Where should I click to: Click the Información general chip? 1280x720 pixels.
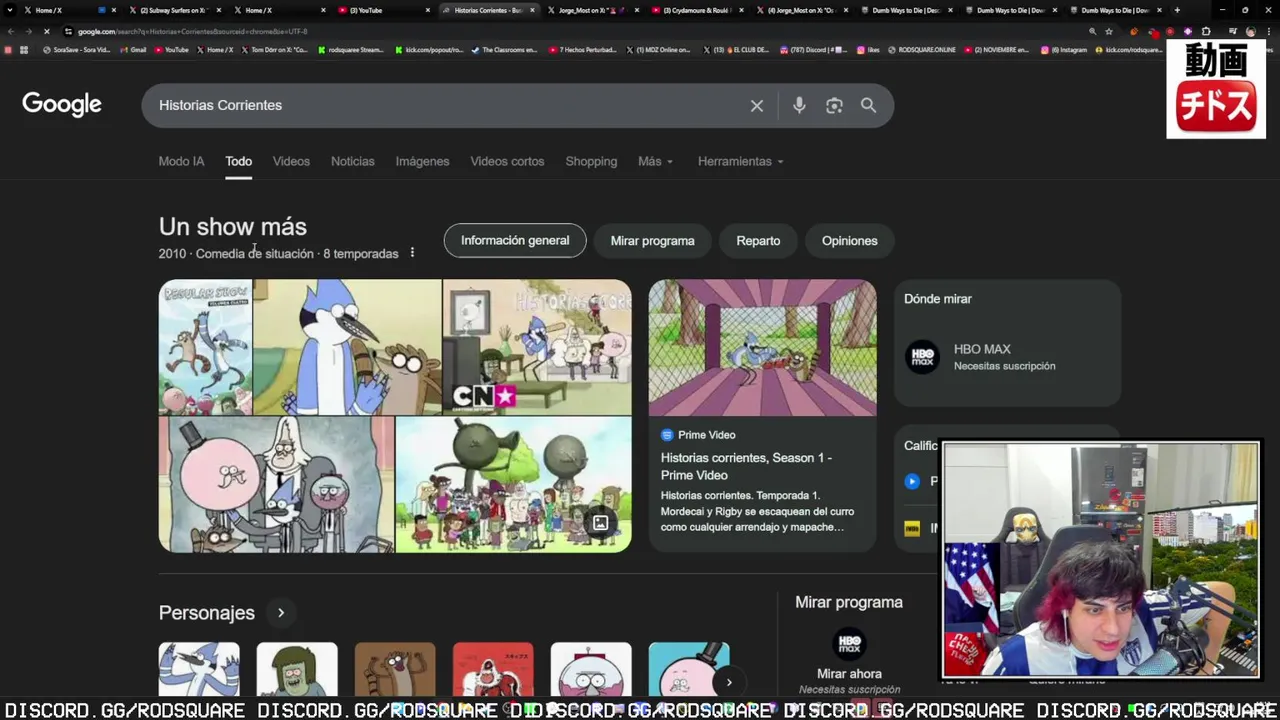tap(515, 240)
